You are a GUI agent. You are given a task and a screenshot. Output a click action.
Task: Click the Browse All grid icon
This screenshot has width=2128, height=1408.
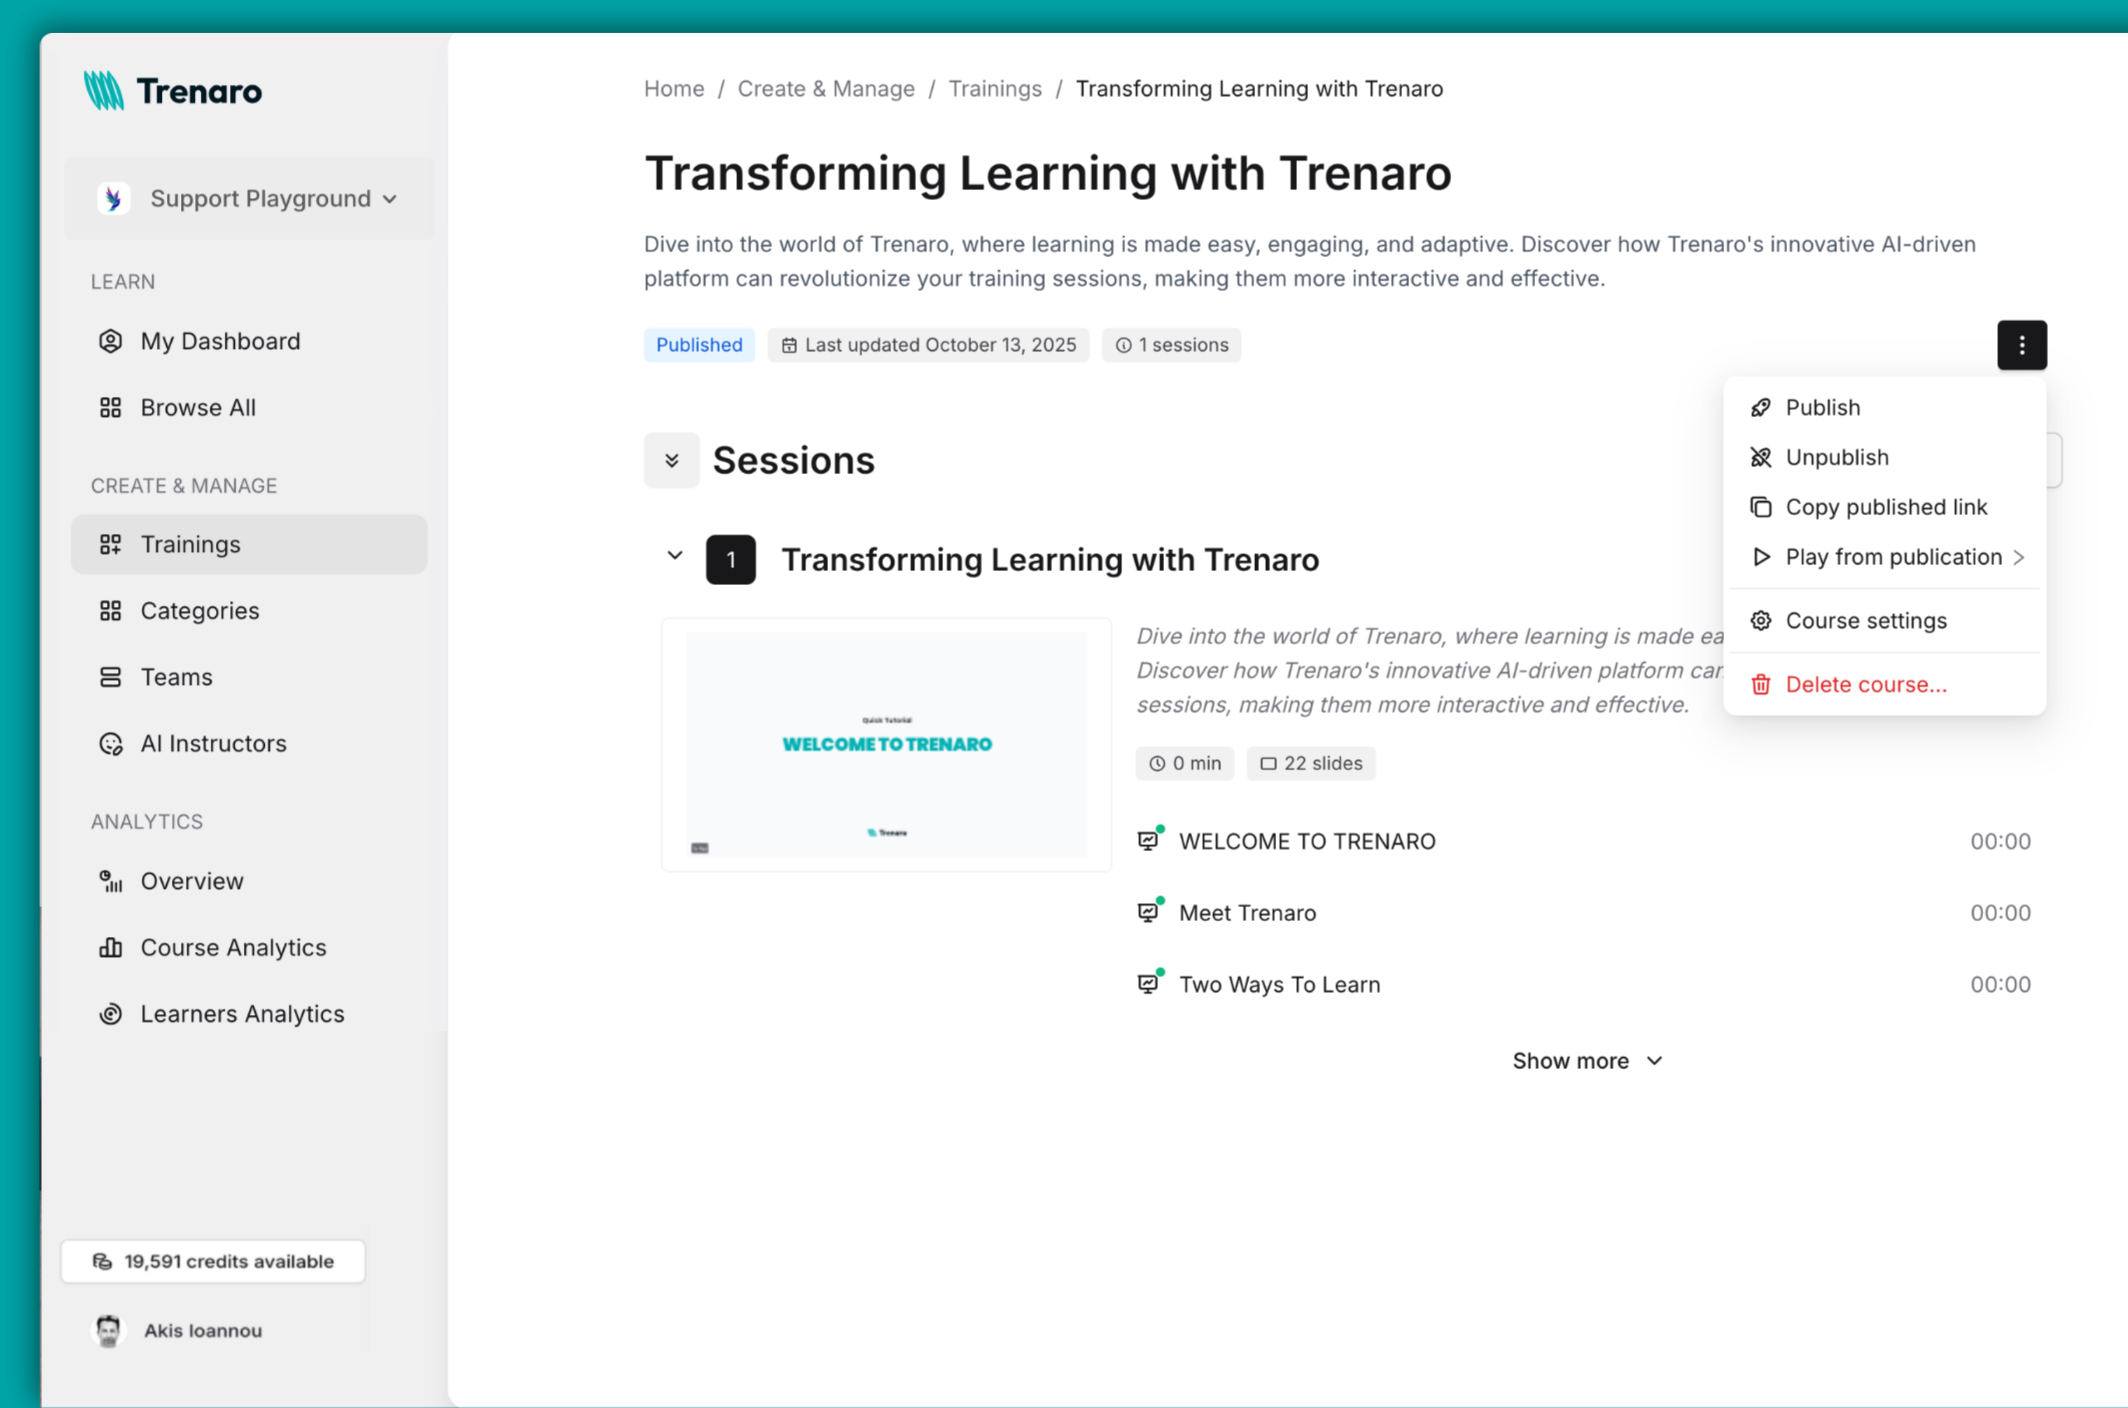pyautogui.click(x=110, y=407)
